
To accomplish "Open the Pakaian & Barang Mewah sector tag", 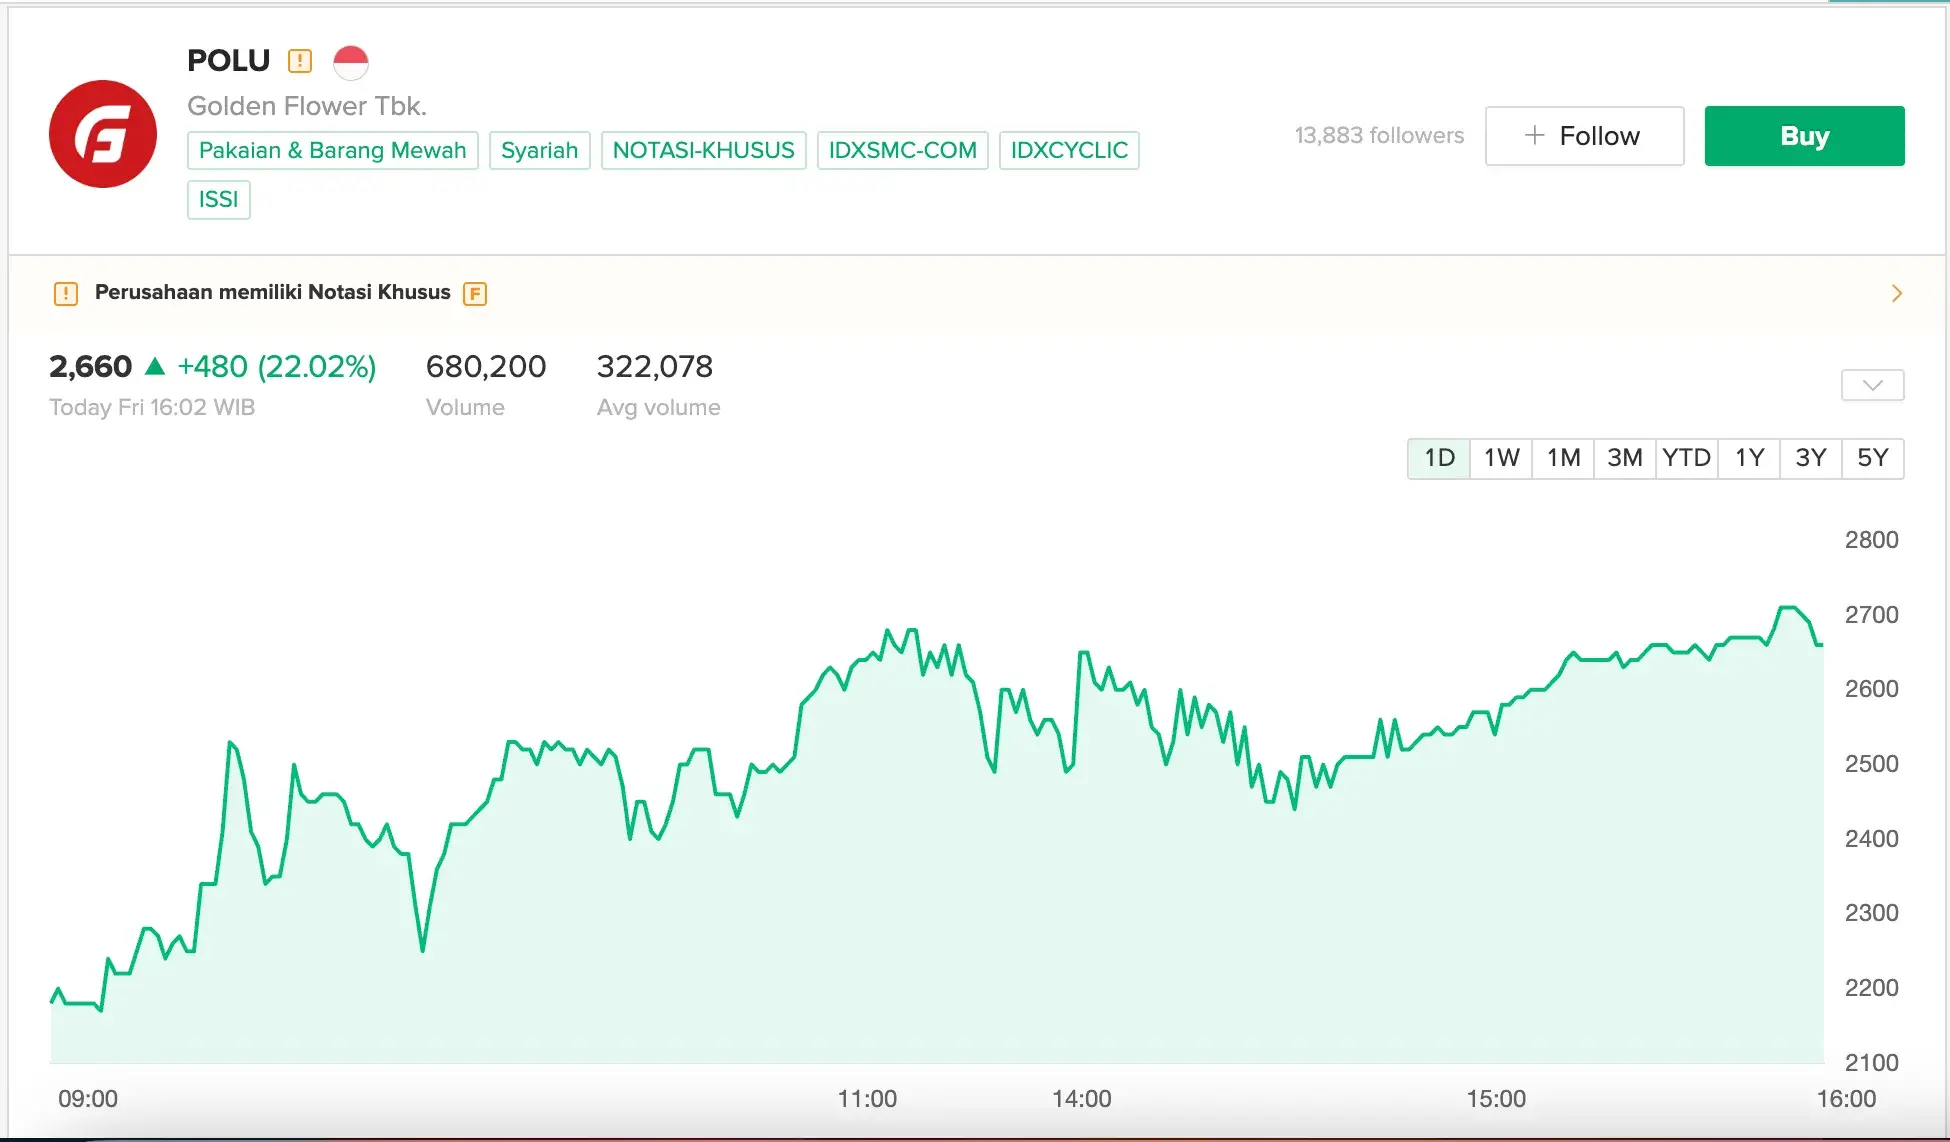I will click(x=333, y=150).
